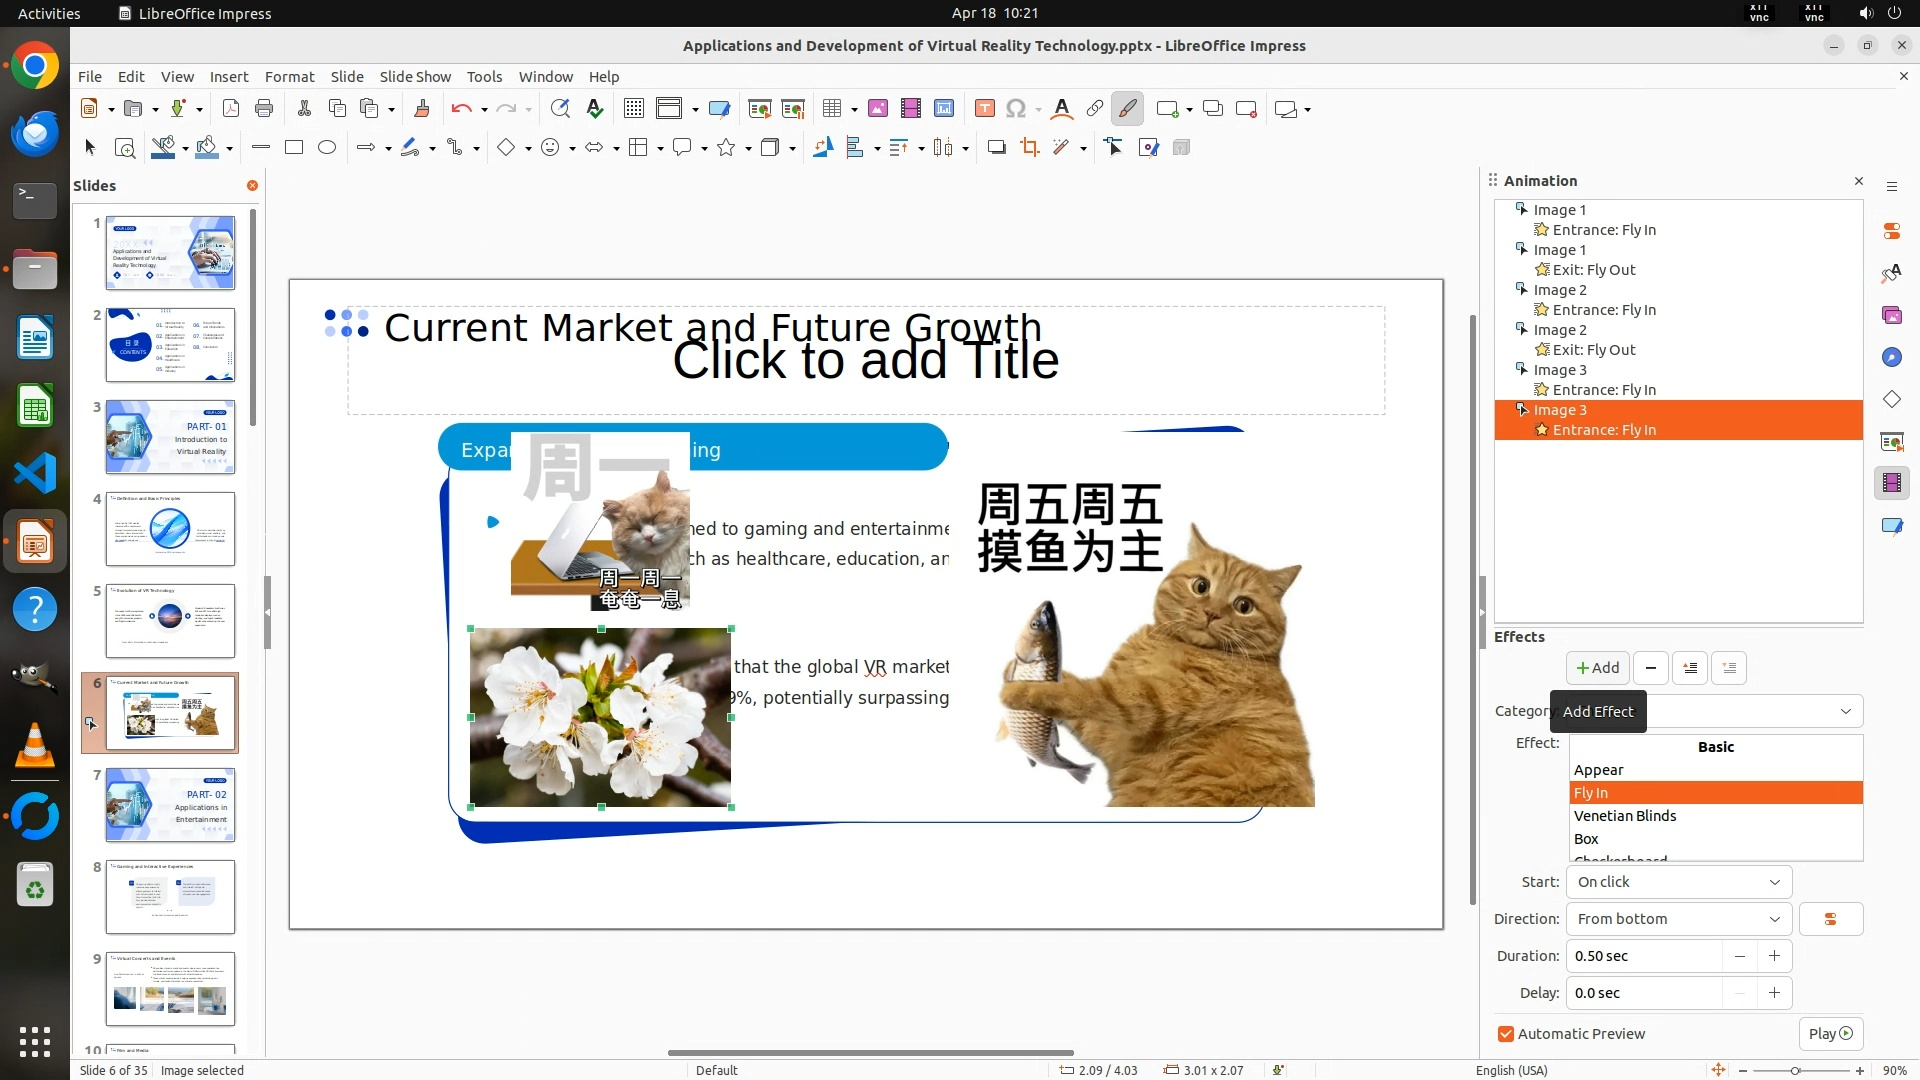Screen dimensions: 1920x1080
Task: Click the Undo toolbar icon
Action: 461,109
